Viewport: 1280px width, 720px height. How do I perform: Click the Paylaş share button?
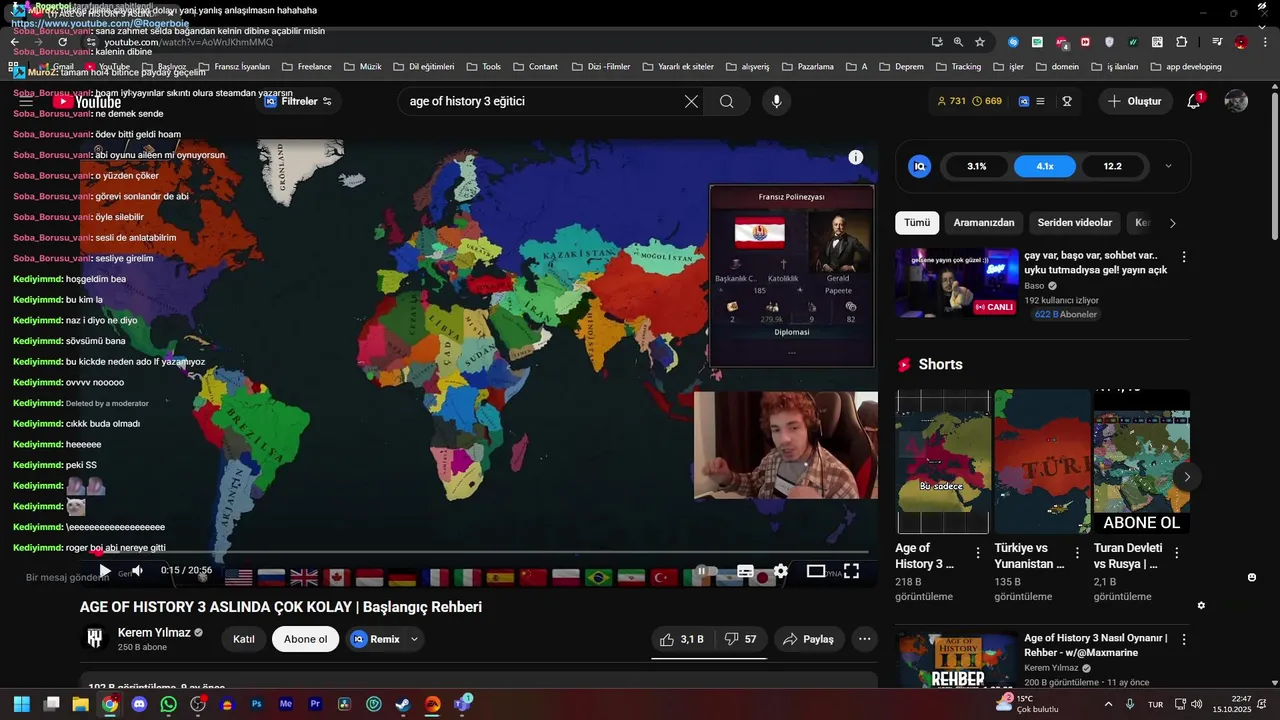[x=809, y=639]
